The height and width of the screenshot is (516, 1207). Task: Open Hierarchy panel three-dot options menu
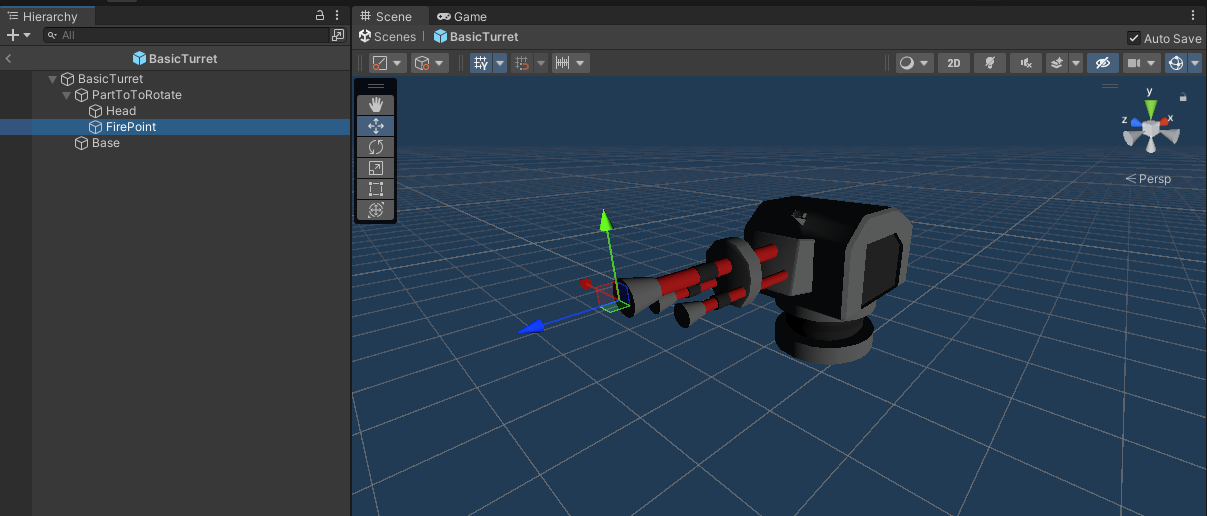coord(337,16)
